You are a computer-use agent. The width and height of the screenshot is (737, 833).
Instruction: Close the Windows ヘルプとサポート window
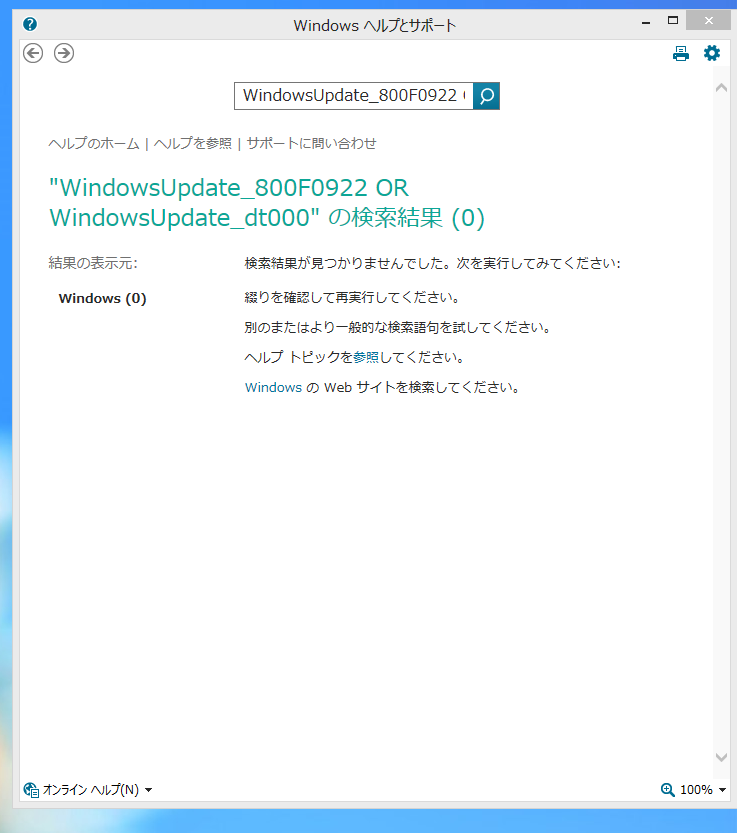click(708, 21)
